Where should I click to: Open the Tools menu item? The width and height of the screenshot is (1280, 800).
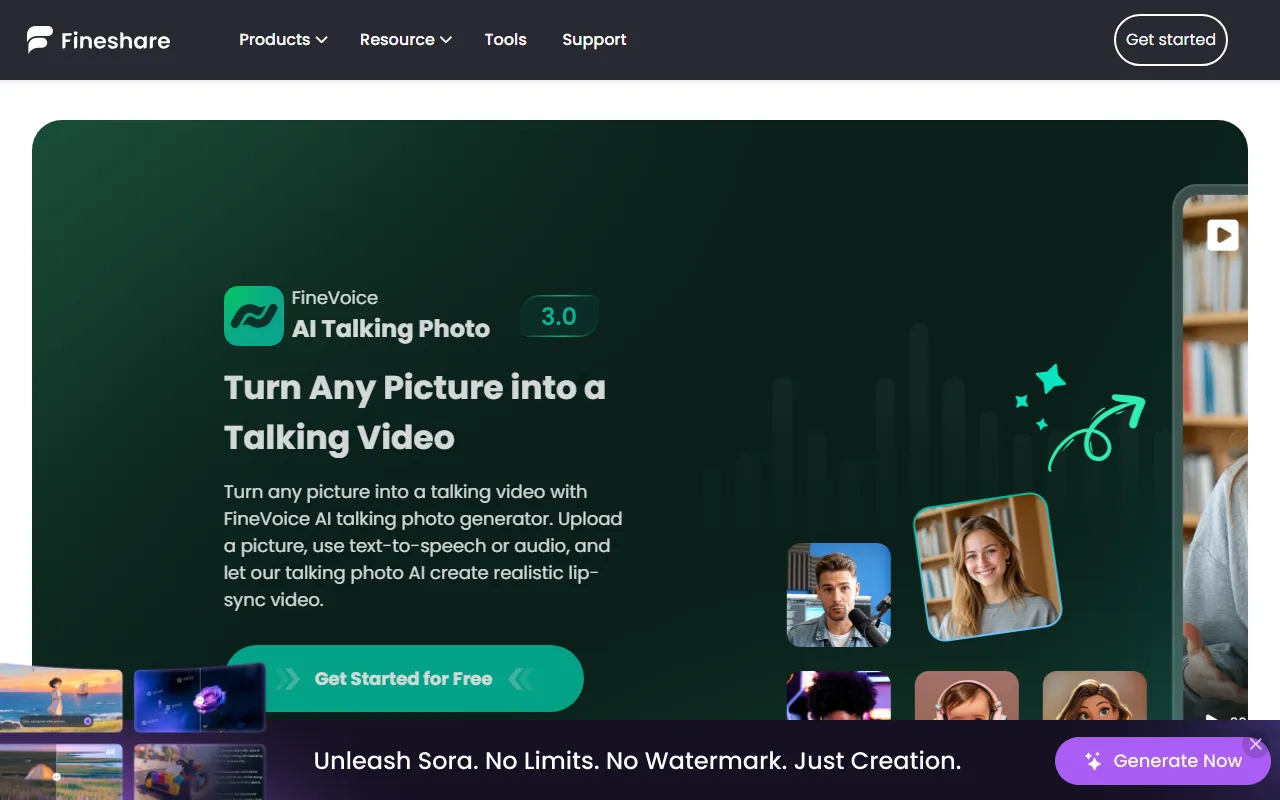(505, 40)
